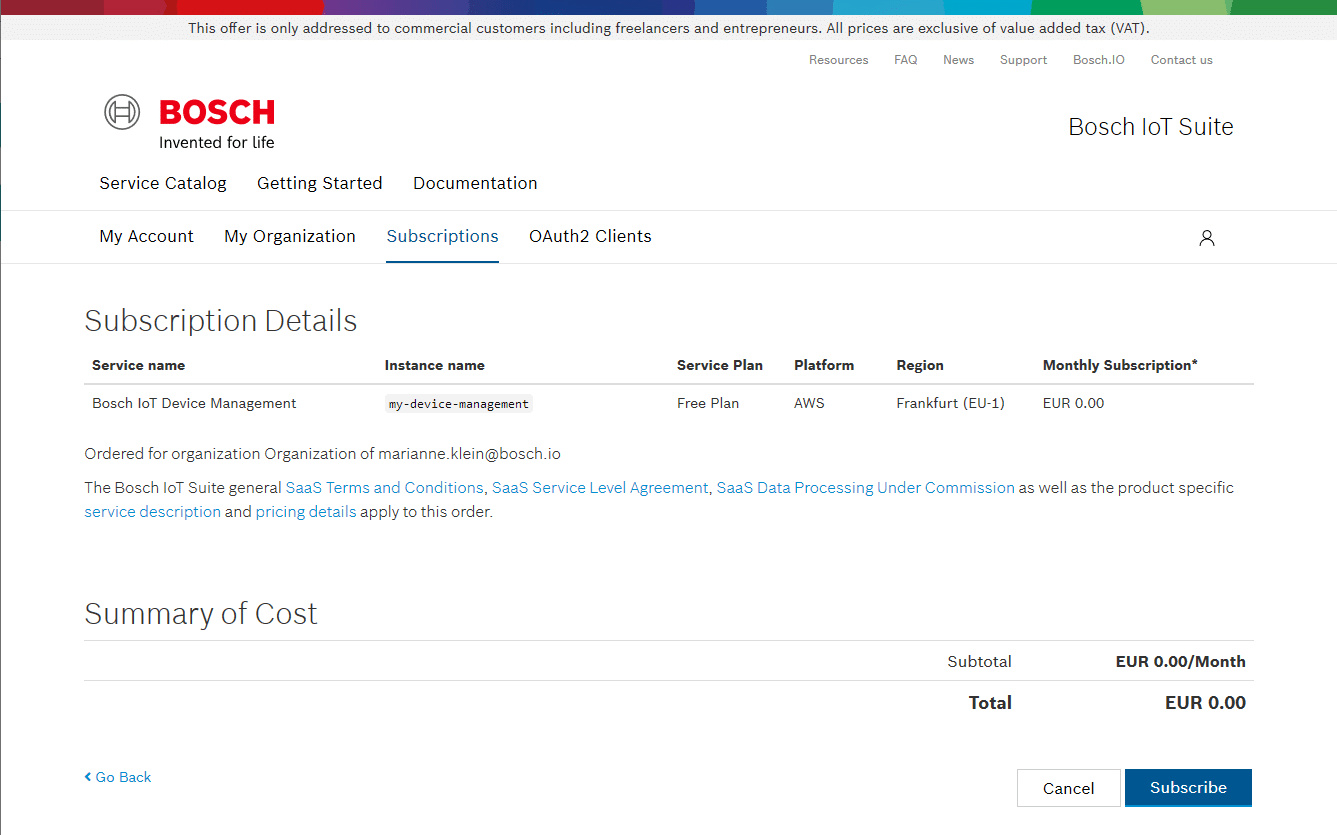
Task: Click the Service name column header
Action: (x=138, y=365)
